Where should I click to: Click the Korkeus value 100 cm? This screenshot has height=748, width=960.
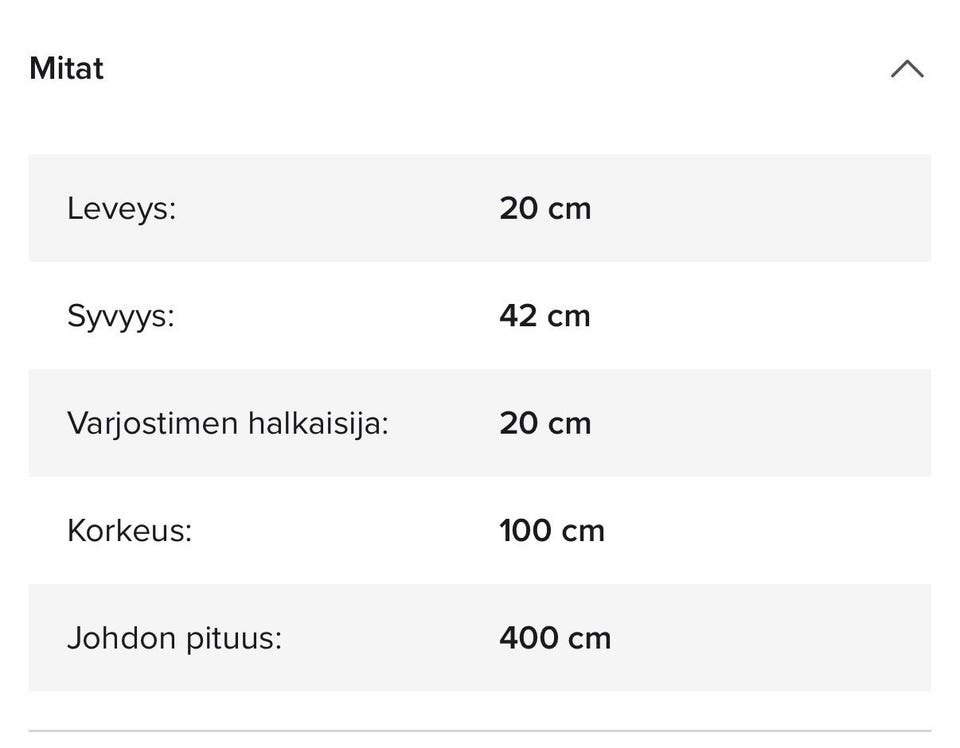[552, 530]
